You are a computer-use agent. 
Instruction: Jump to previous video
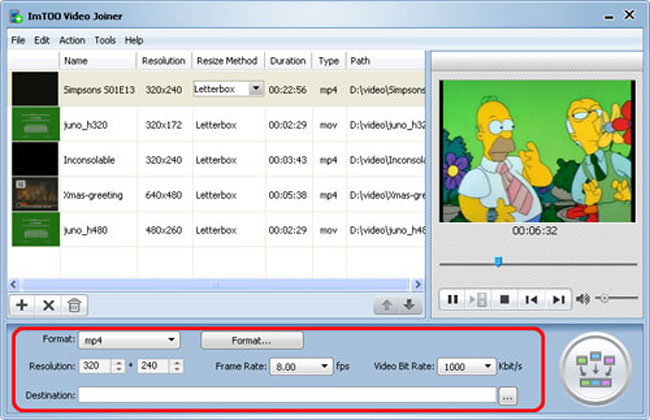pyautogui.click(x=531, y=299)
